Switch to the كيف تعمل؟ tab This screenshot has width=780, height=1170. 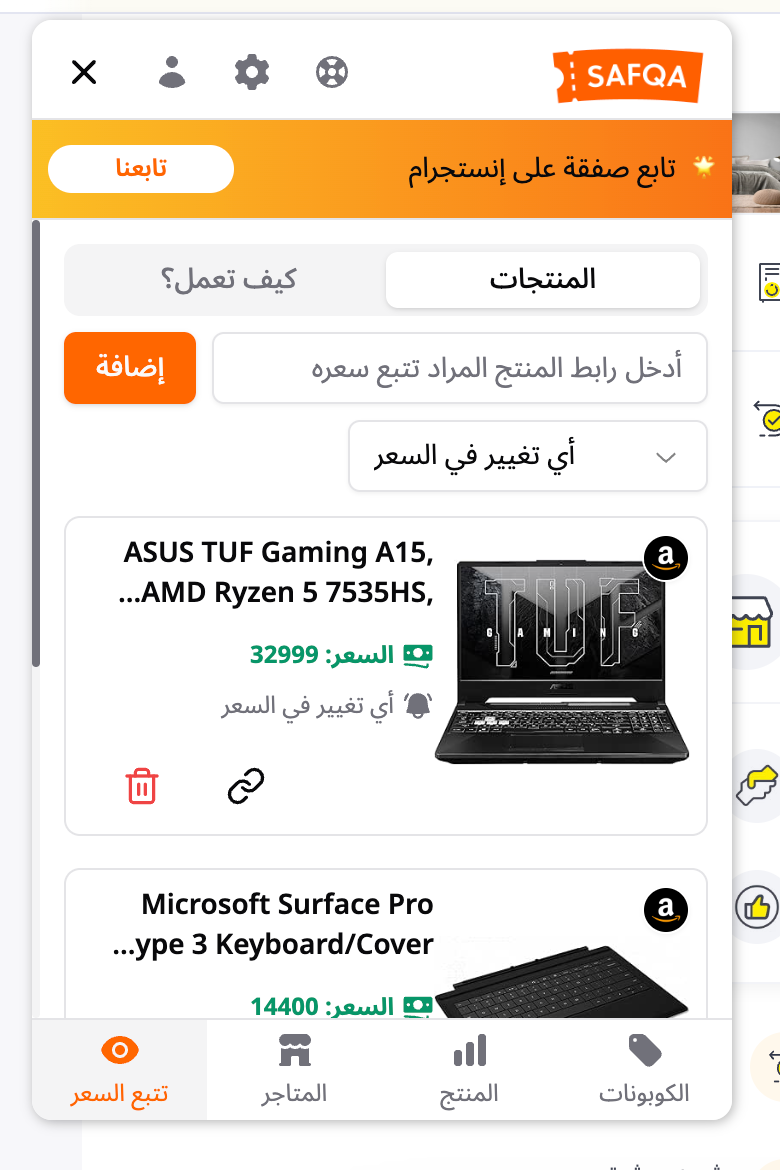click(x=228, y=280)
